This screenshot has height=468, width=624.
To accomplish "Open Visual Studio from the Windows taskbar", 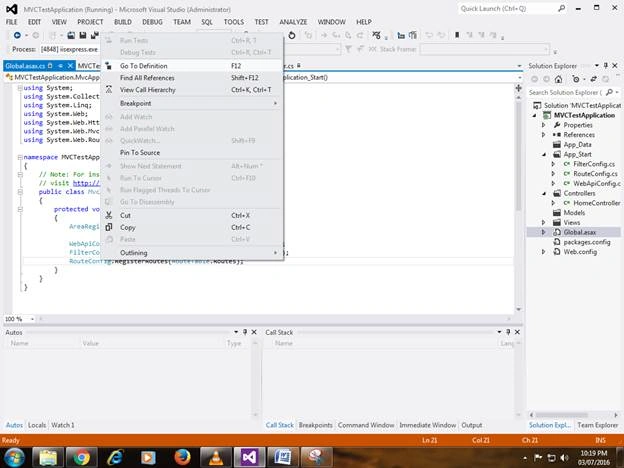I will (x=249, y=457).
